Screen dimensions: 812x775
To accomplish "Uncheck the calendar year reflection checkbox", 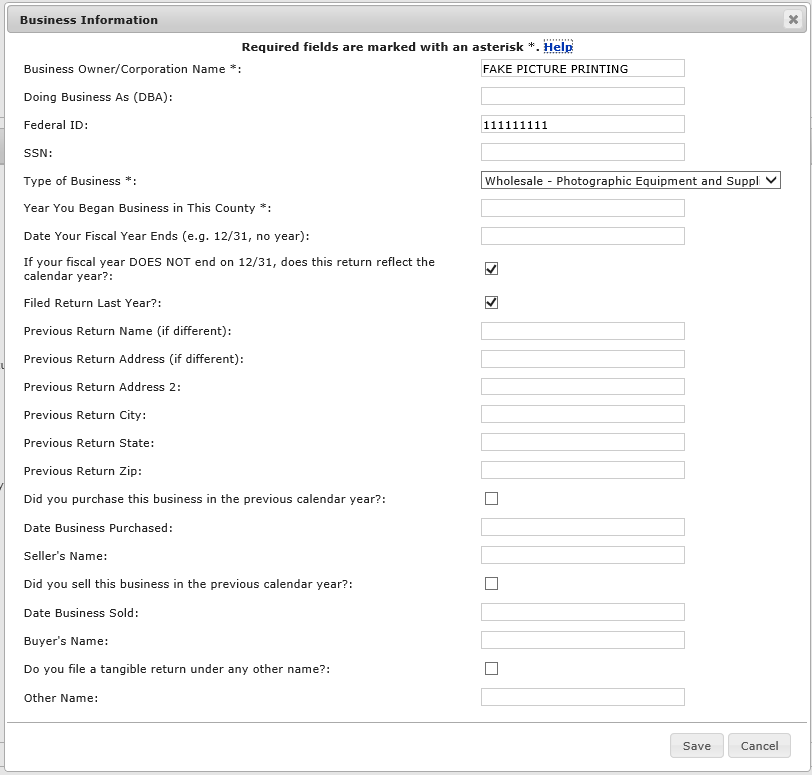I will coord(491,269).
